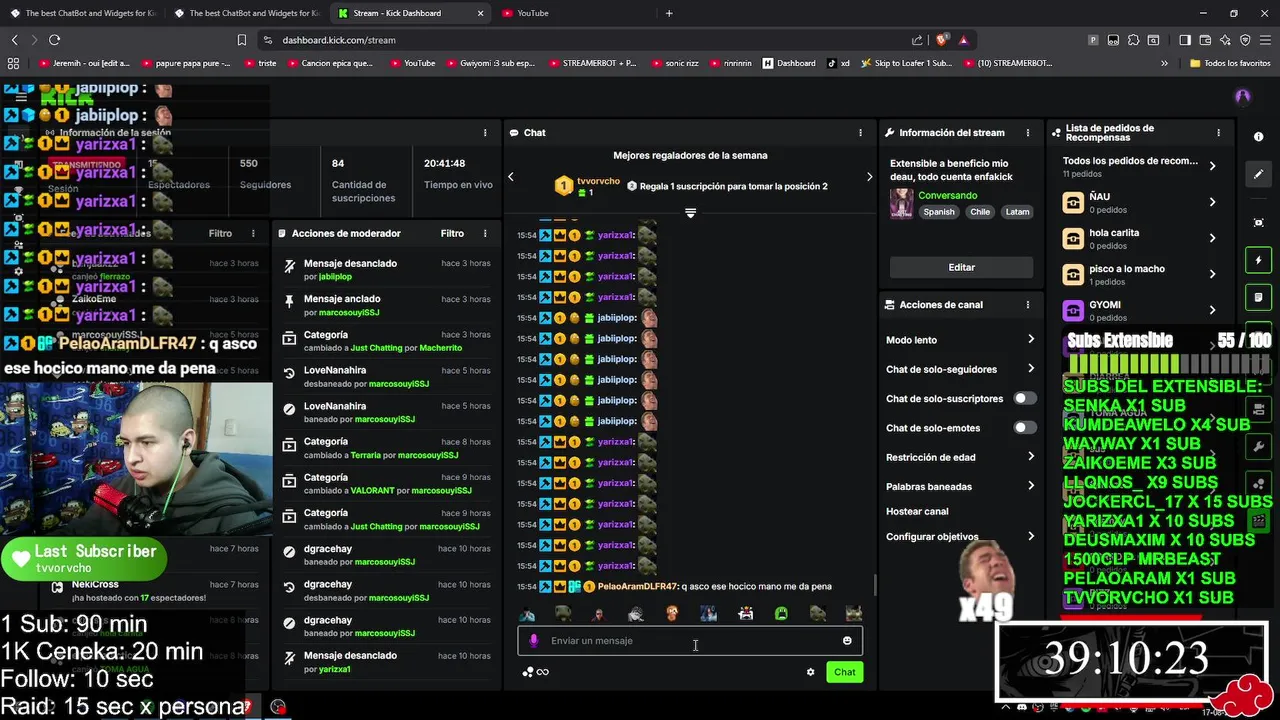
Task: Click the info icon in right sidebar
Action: click(x=1258, y=136)
